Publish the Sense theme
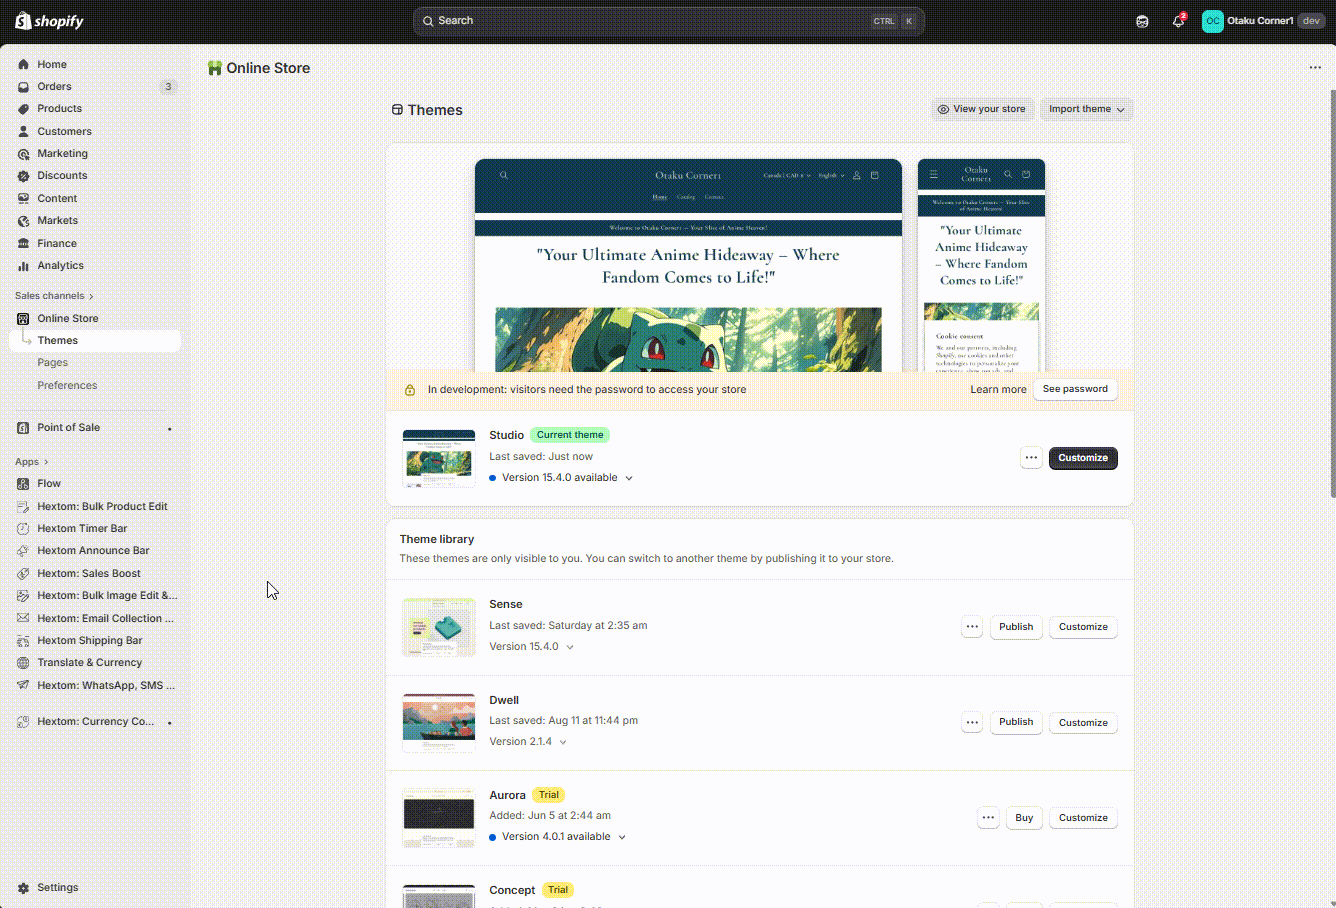 tap(1016, 627)
